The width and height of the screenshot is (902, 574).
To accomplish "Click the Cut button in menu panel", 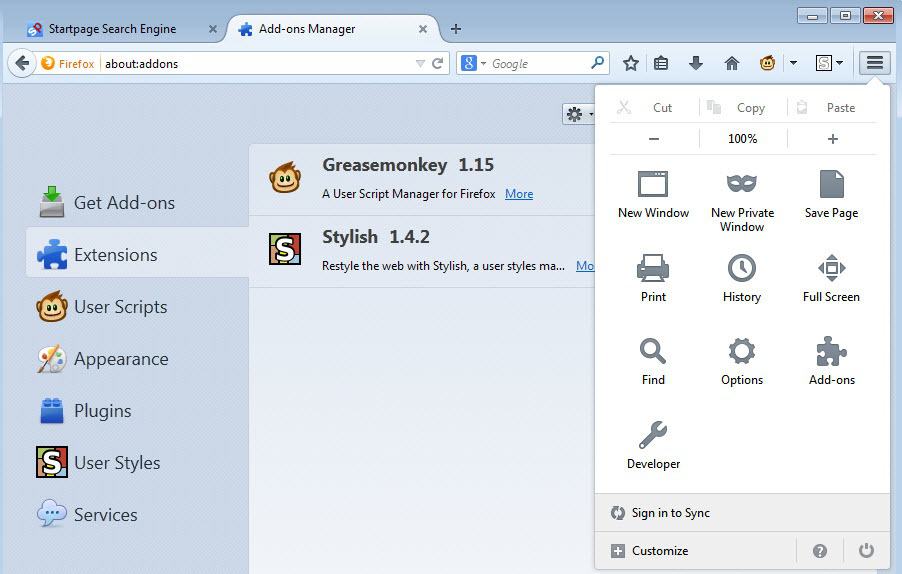I will click(653, 108).
